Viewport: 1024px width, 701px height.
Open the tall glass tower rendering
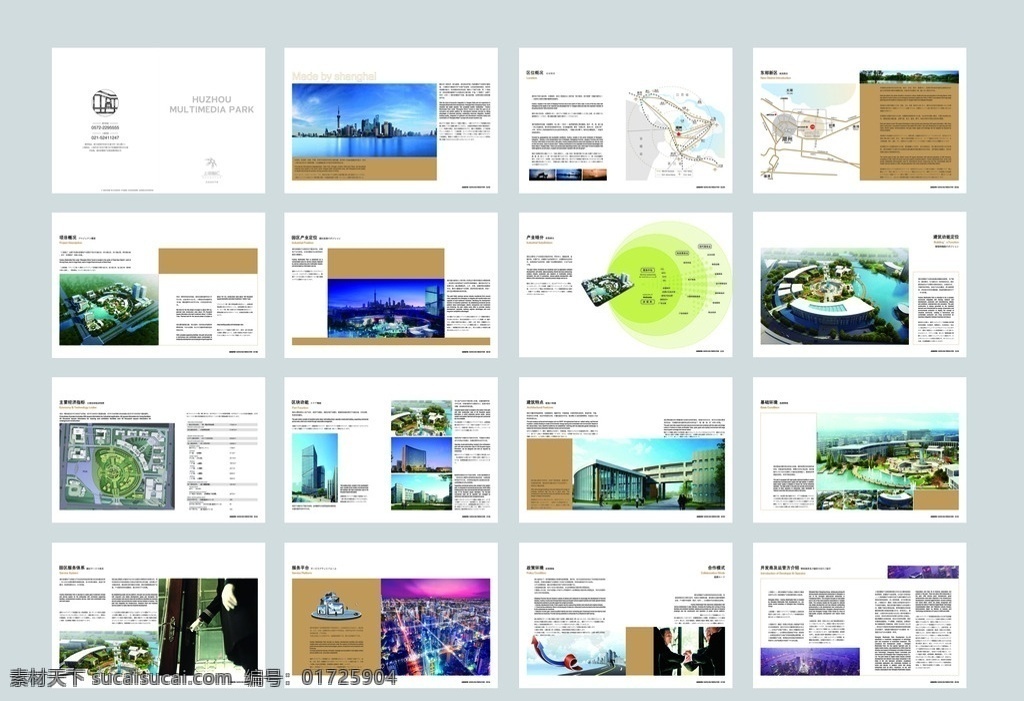click(x=315, y=468)
